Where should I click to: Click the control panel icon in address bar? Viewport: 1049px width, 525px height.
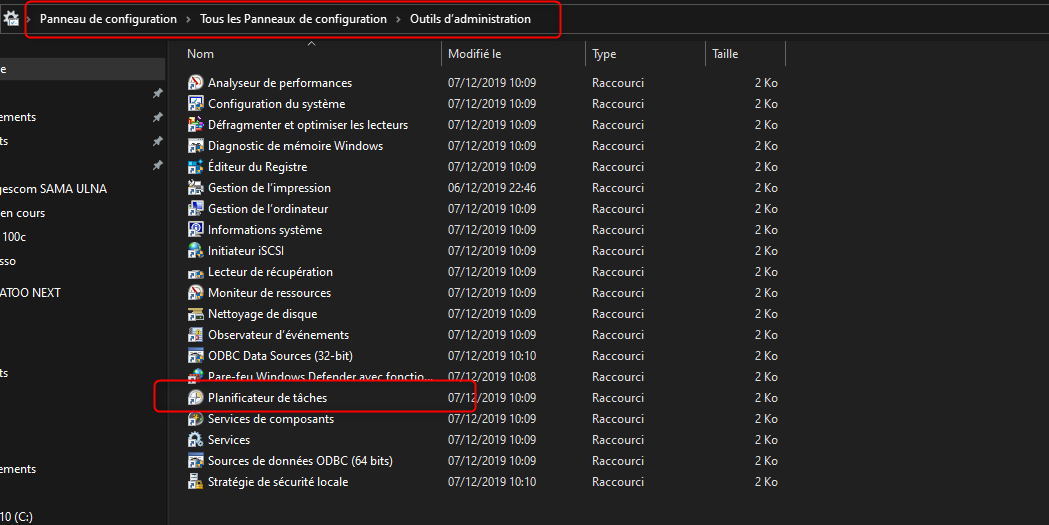(x=11, y=19)
